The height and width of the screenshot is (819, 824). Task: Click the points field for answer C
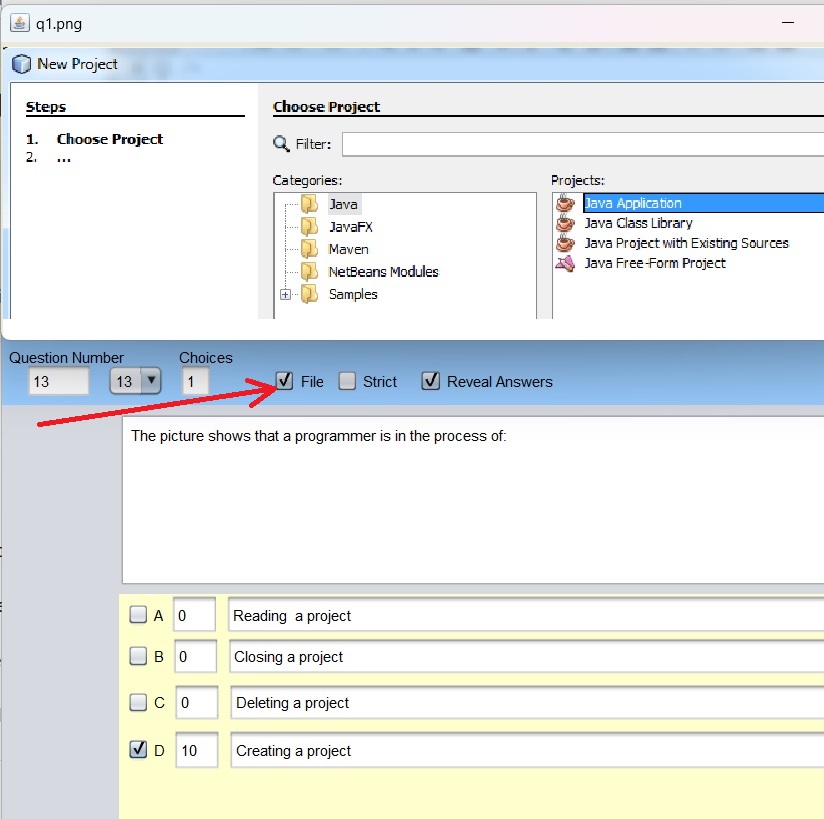[197, 702]
